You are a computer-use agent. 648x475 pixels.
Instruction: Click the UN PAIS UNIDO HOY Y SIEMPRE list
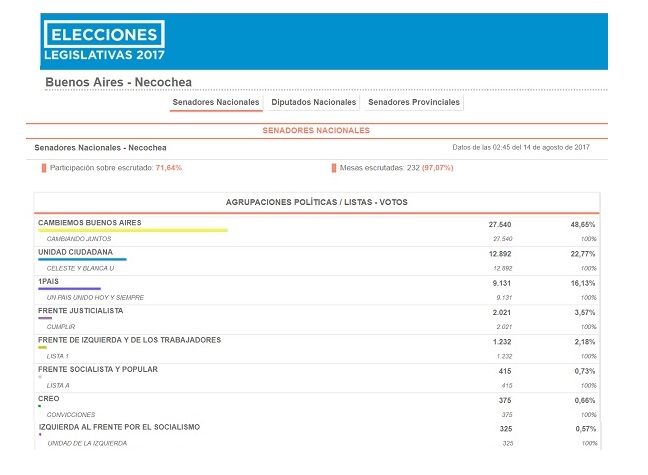(x=95, y=298)
